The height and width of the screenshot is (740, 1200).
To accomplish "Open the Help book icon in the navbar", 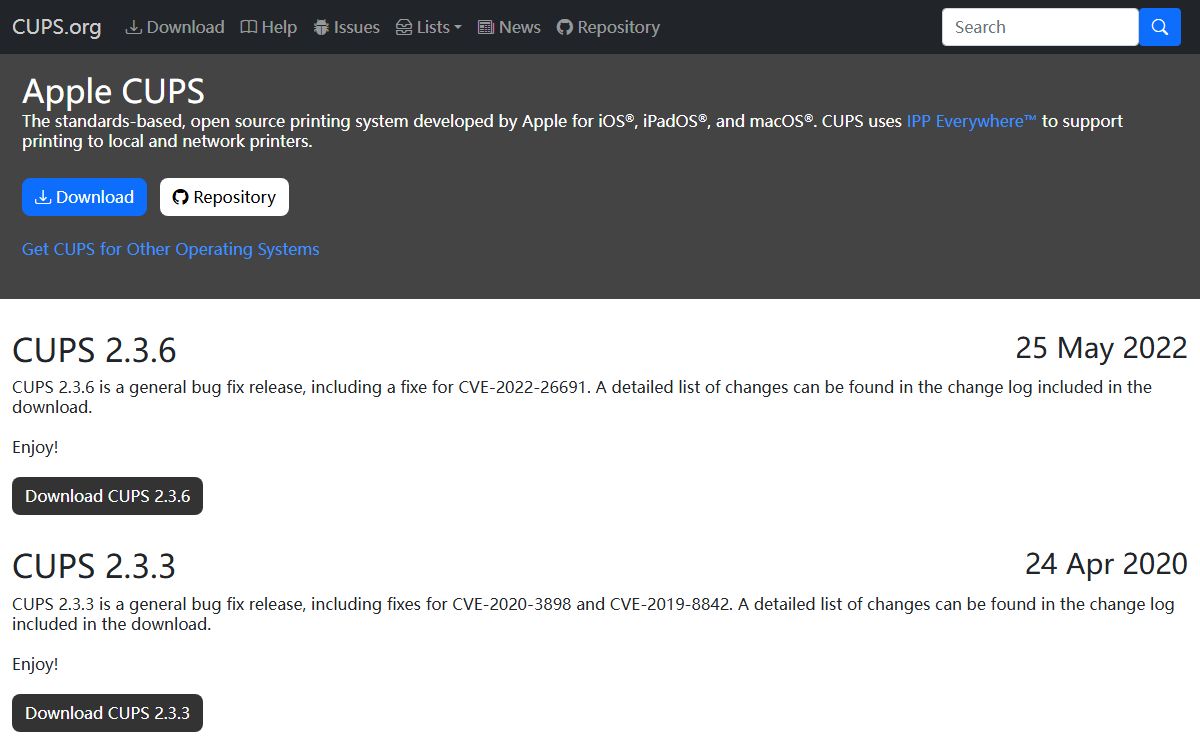I will (x=249, y=27).
